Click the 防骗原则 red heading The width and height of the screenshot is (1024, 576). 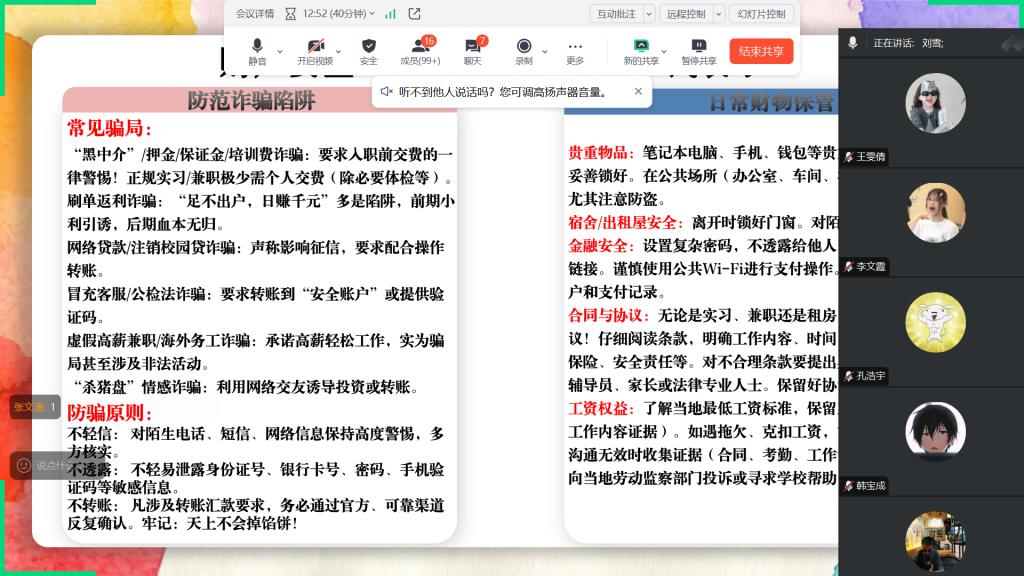109,413
